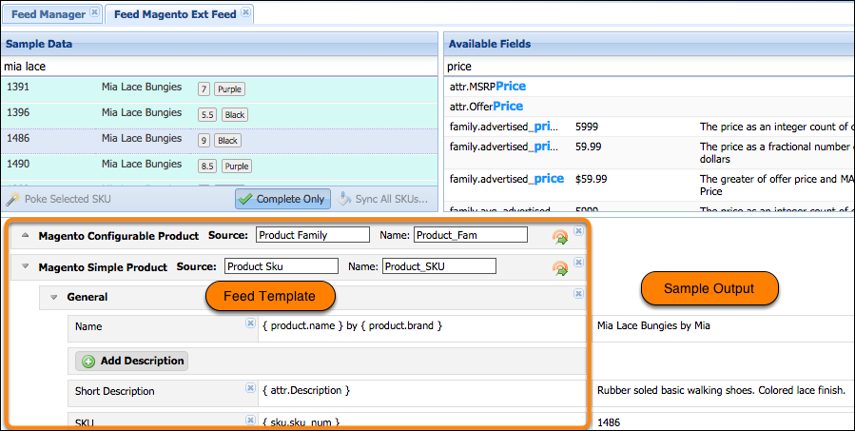This screenshot has height=431, width=855.
Task: Click the Black tag in row 1396
Action: pos(235,115)
